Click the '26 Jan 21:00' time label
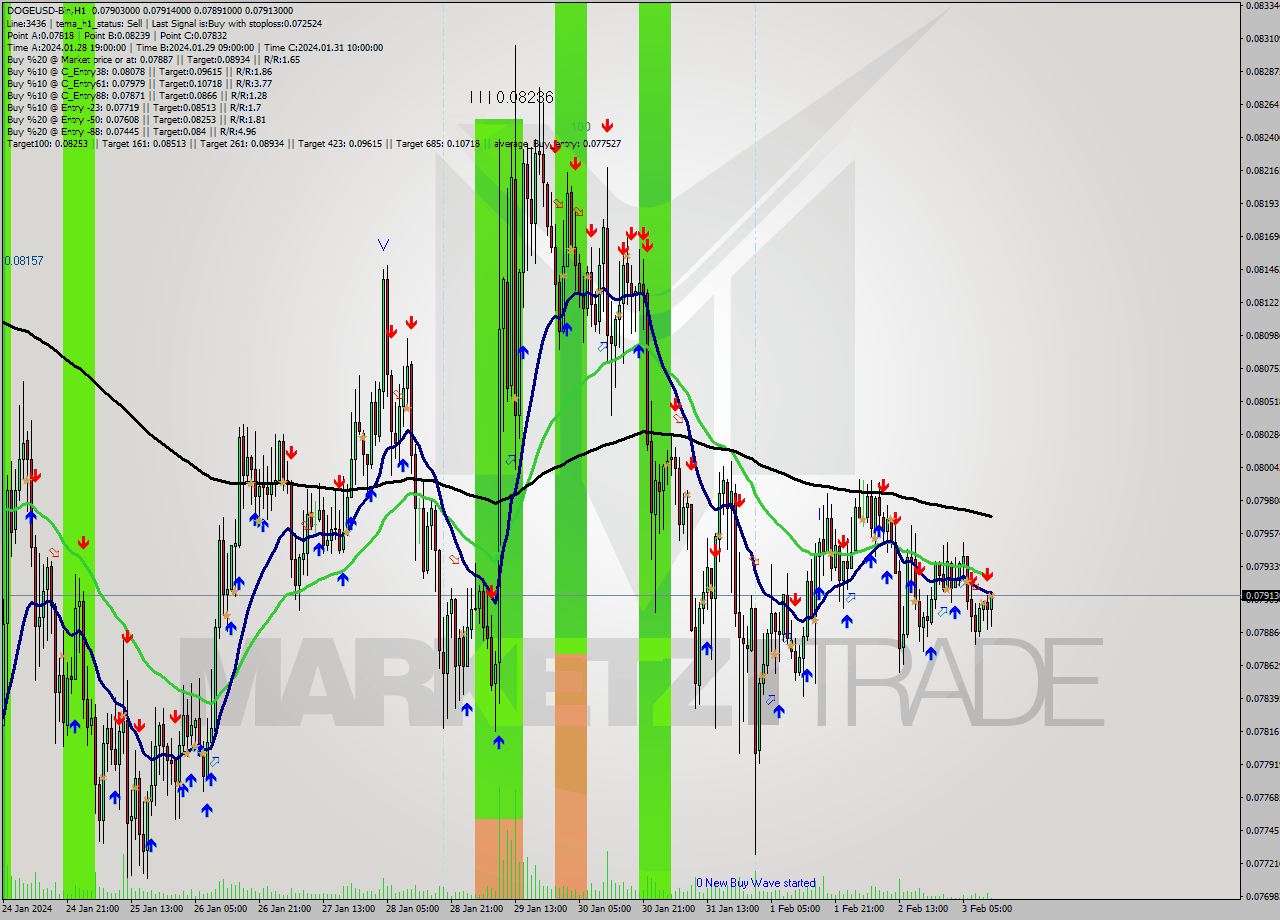The width and height of the screenshot is (1280, 920). click(x=285, y=909)
